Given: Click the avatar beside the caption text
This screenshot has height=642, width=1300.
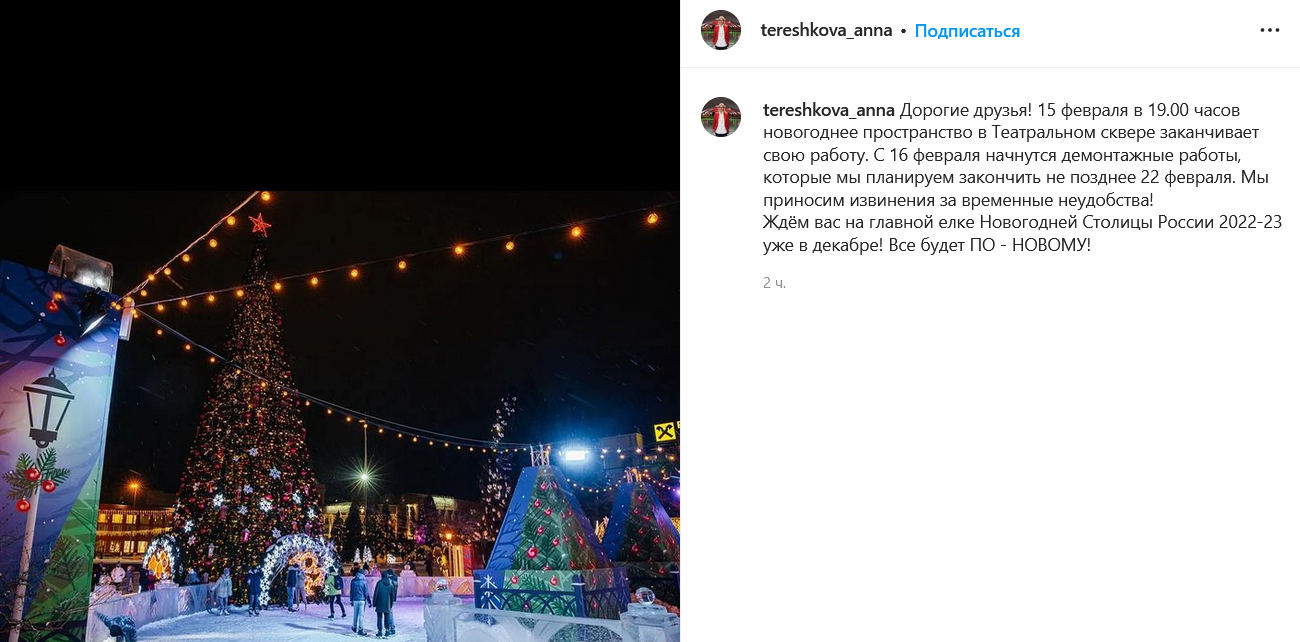Looking at the screenshot, I should coord(721,117).
